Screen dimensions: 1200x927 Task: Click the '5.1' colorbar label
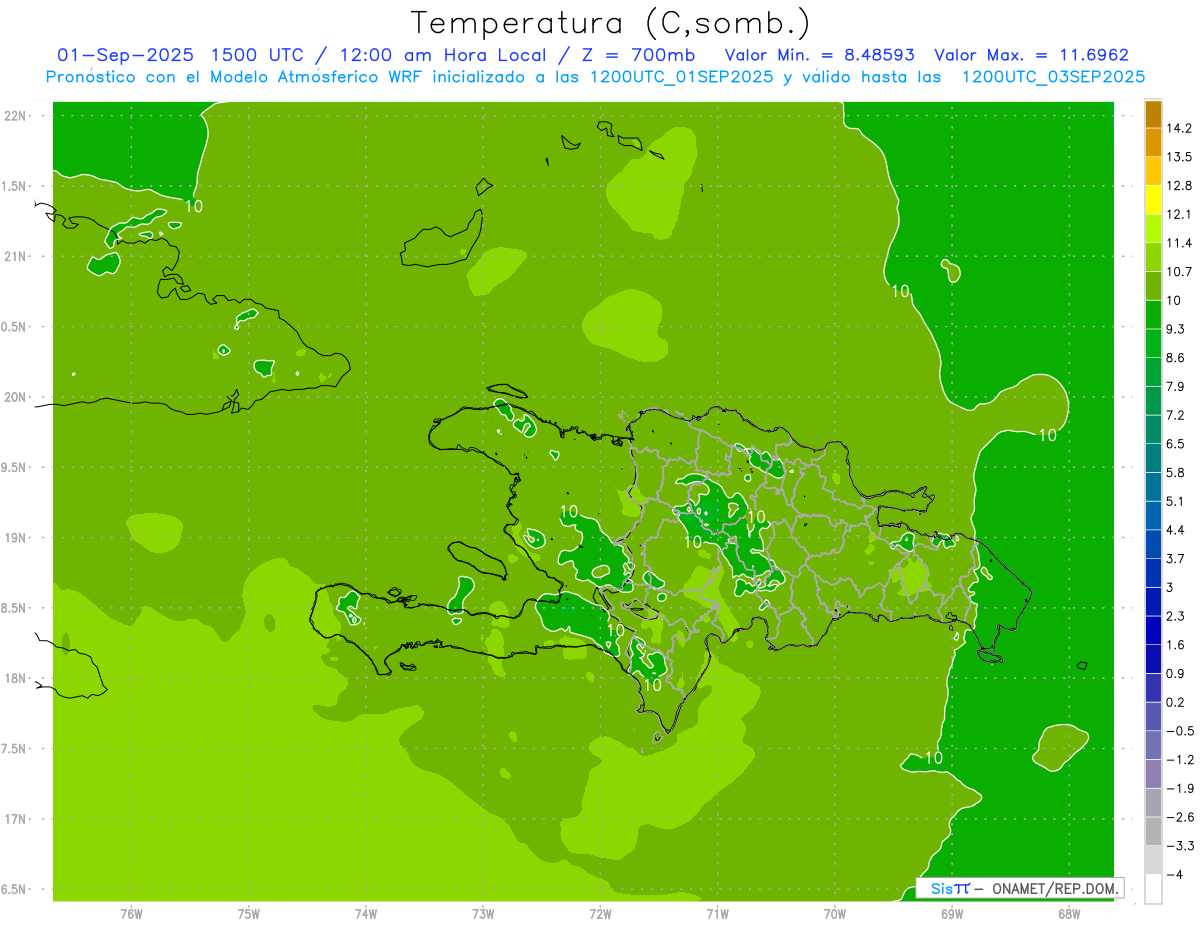click(1176, 501)
